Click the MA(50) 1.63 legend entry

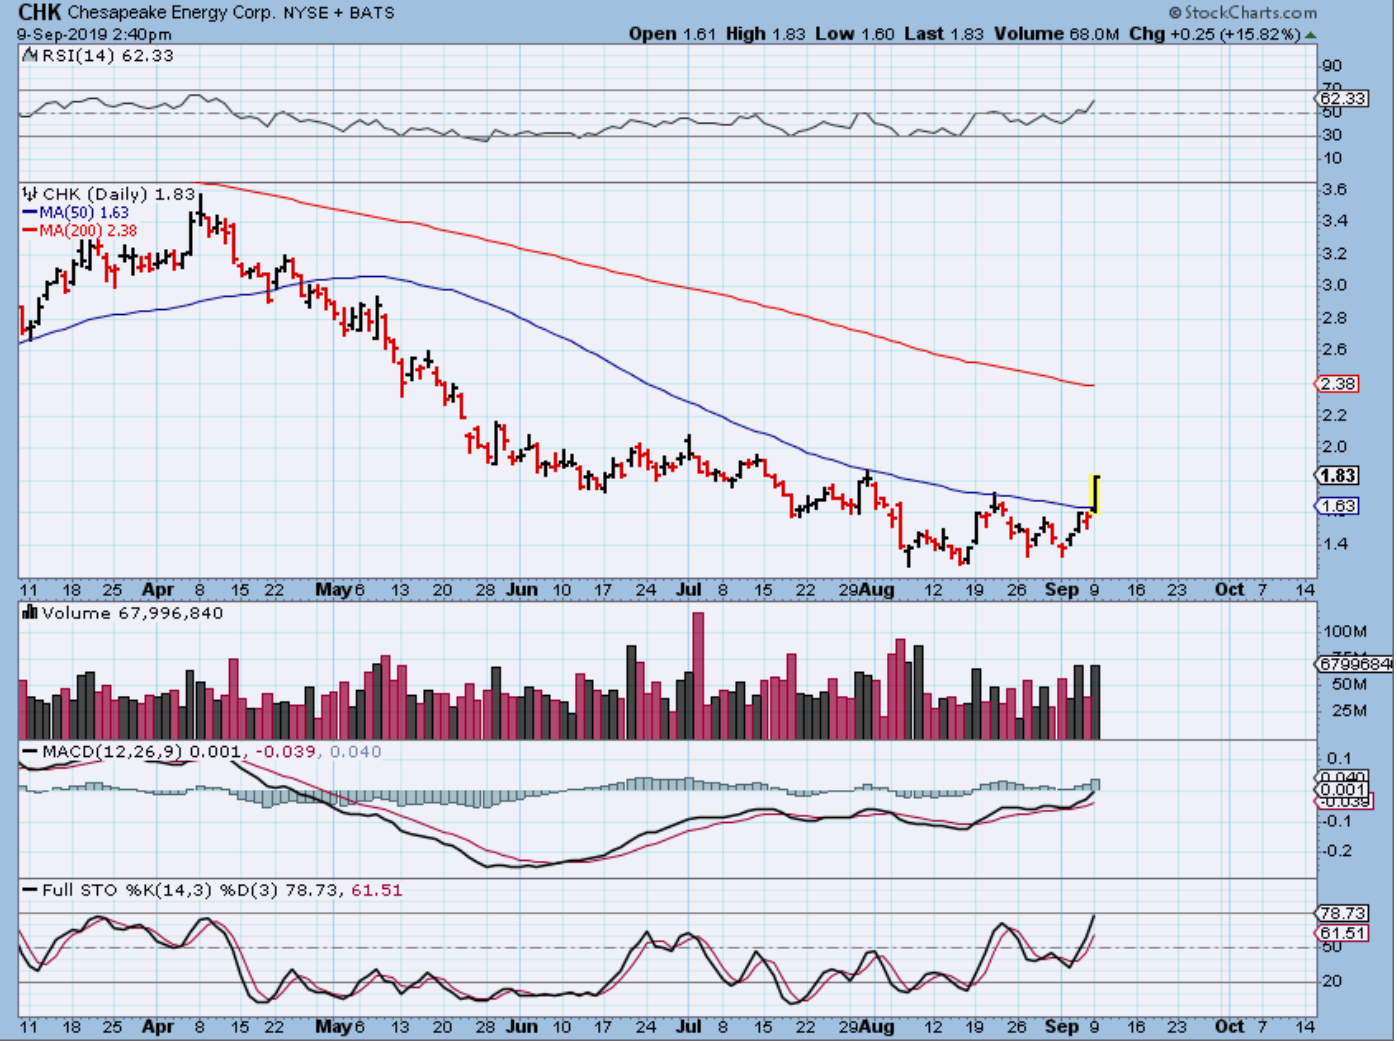click(x=84, y=213)
